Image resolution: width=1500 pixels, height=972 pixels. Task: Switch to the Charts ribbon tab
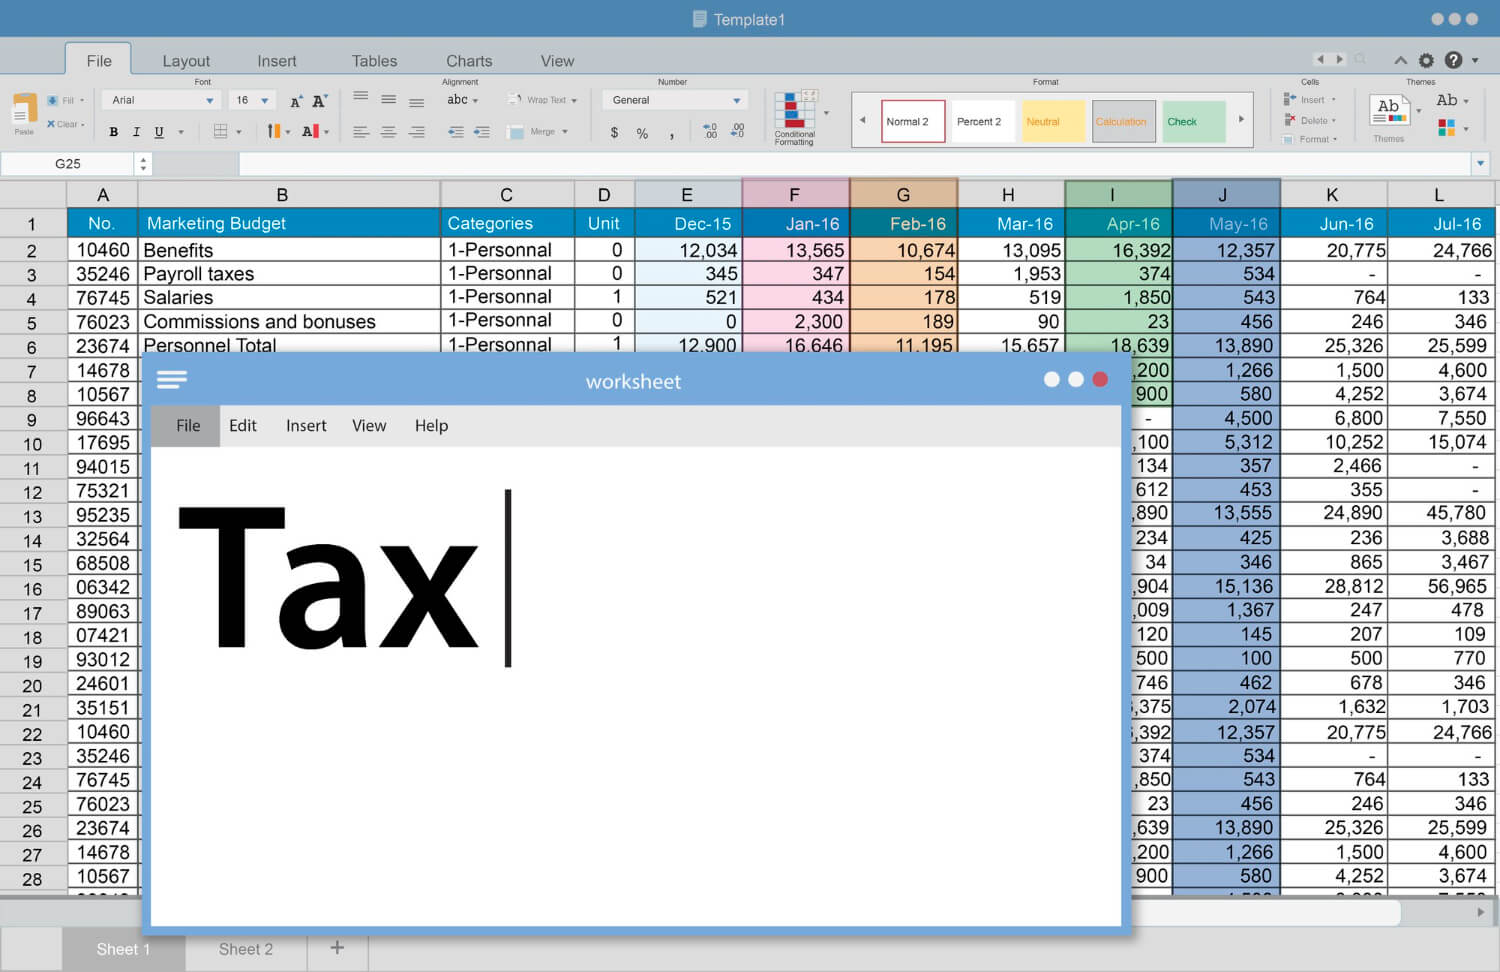coord(468,60)
